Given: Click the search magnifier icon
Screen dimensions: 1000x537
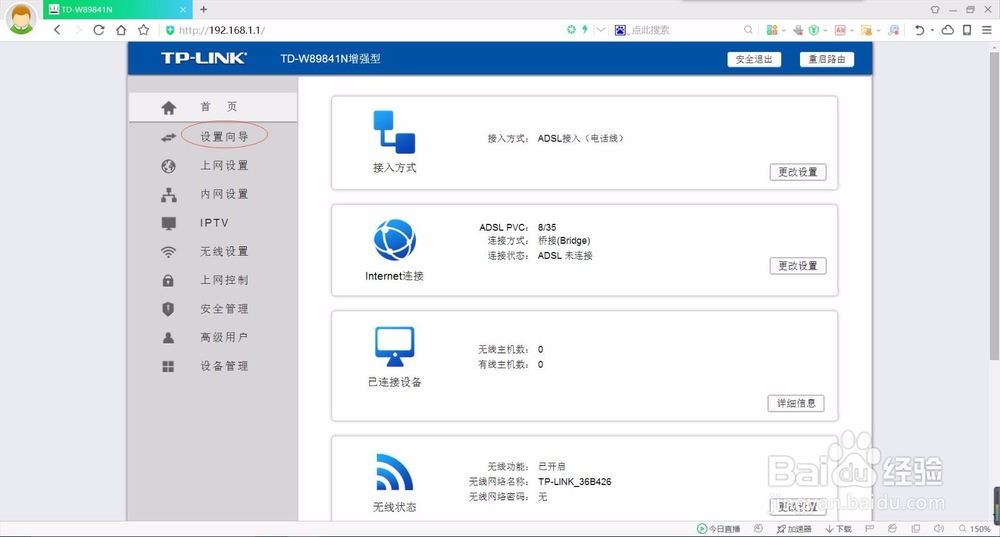Looking at the screenshot, I should [x=748, y=30].
